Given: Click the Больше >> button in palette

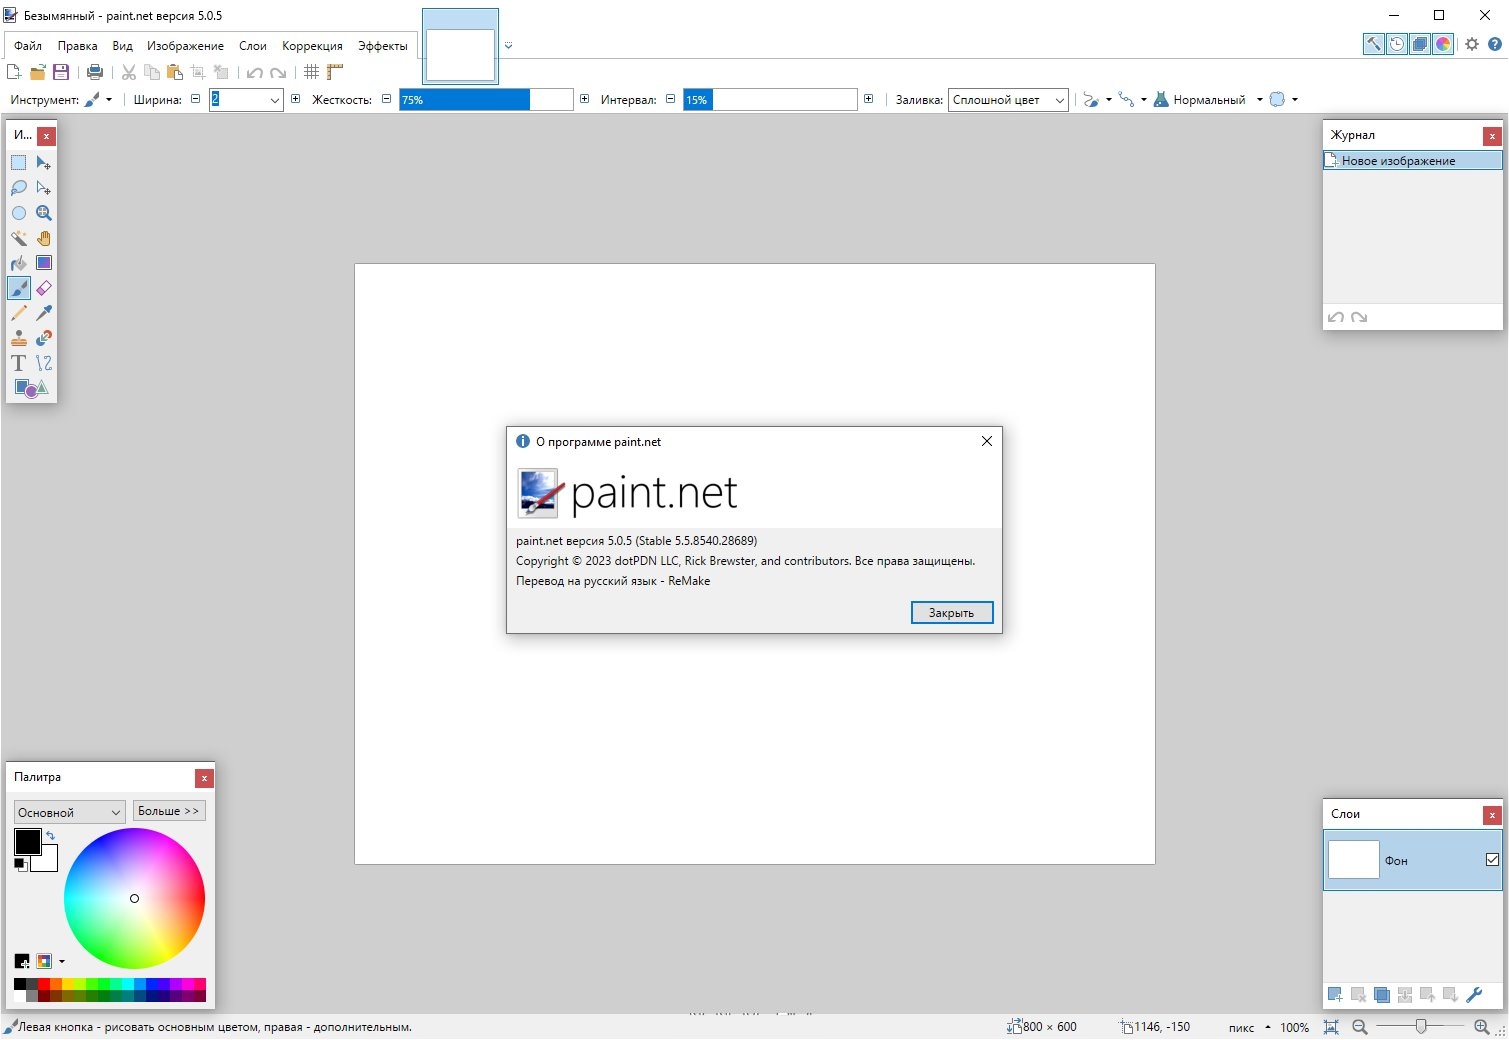Looking at the screenshot, I should click(x=169, y=811).
